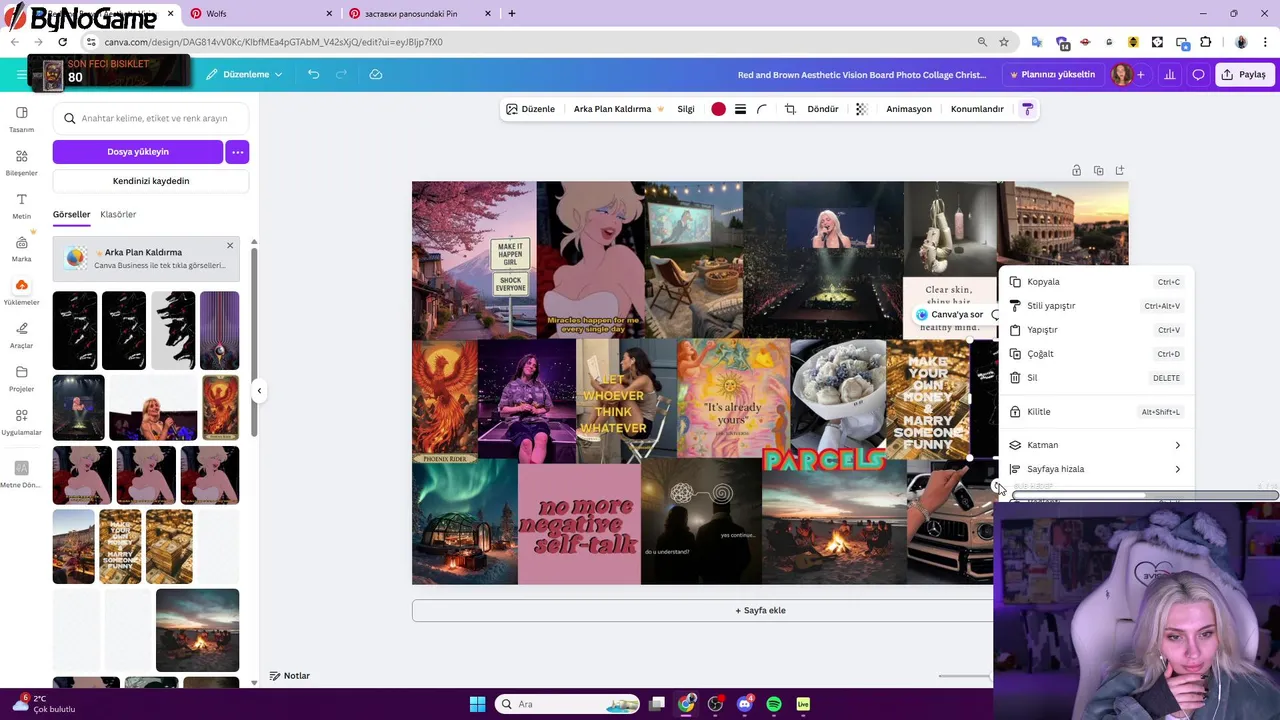The width and height of the screenshot is (1280, 720).
Task: Open the Projeler projects panel
Action: (21, 378)
